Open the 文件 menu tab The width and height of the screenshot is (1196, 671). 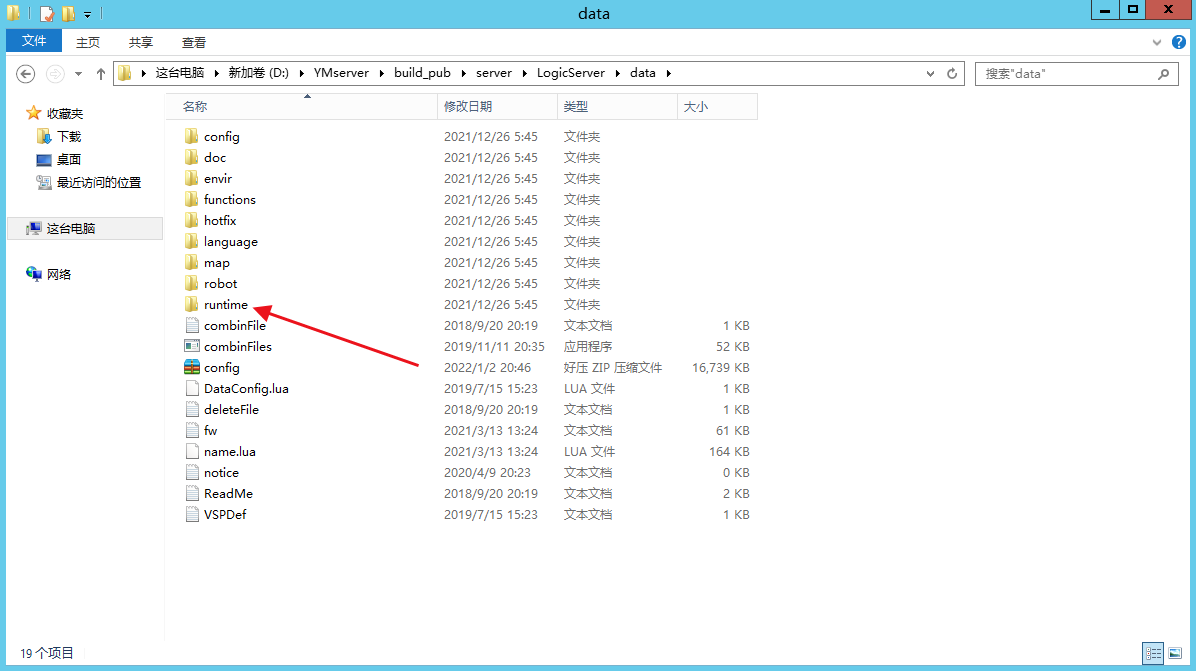(x=34, y=41)
